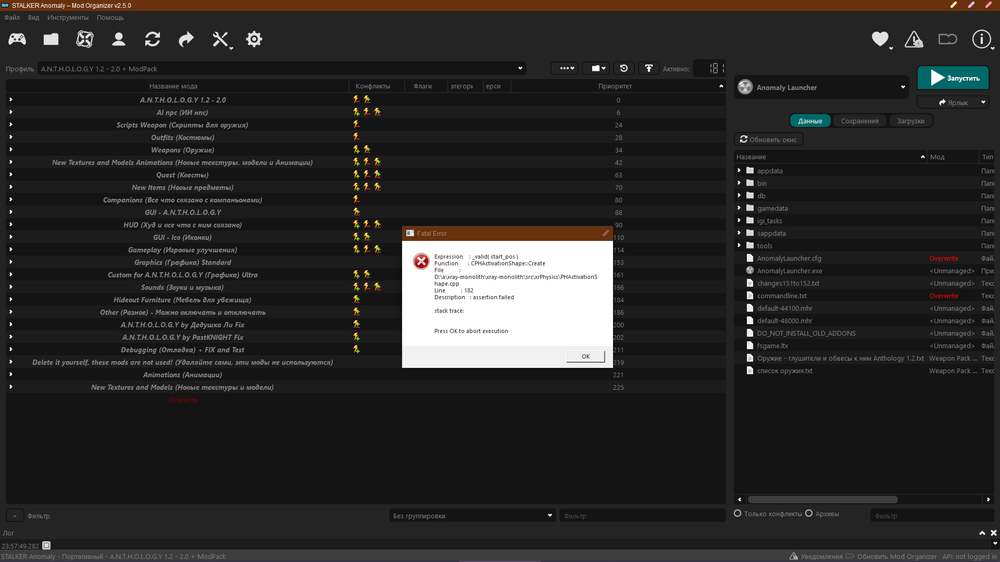
Task: Switch to the 'Сохранения' tab
Action: [x=860, y=121]
